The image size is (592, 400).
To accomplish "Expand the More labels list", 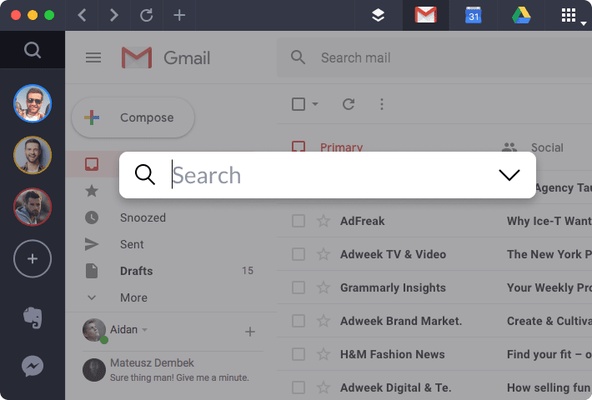I will pos(134,298).
